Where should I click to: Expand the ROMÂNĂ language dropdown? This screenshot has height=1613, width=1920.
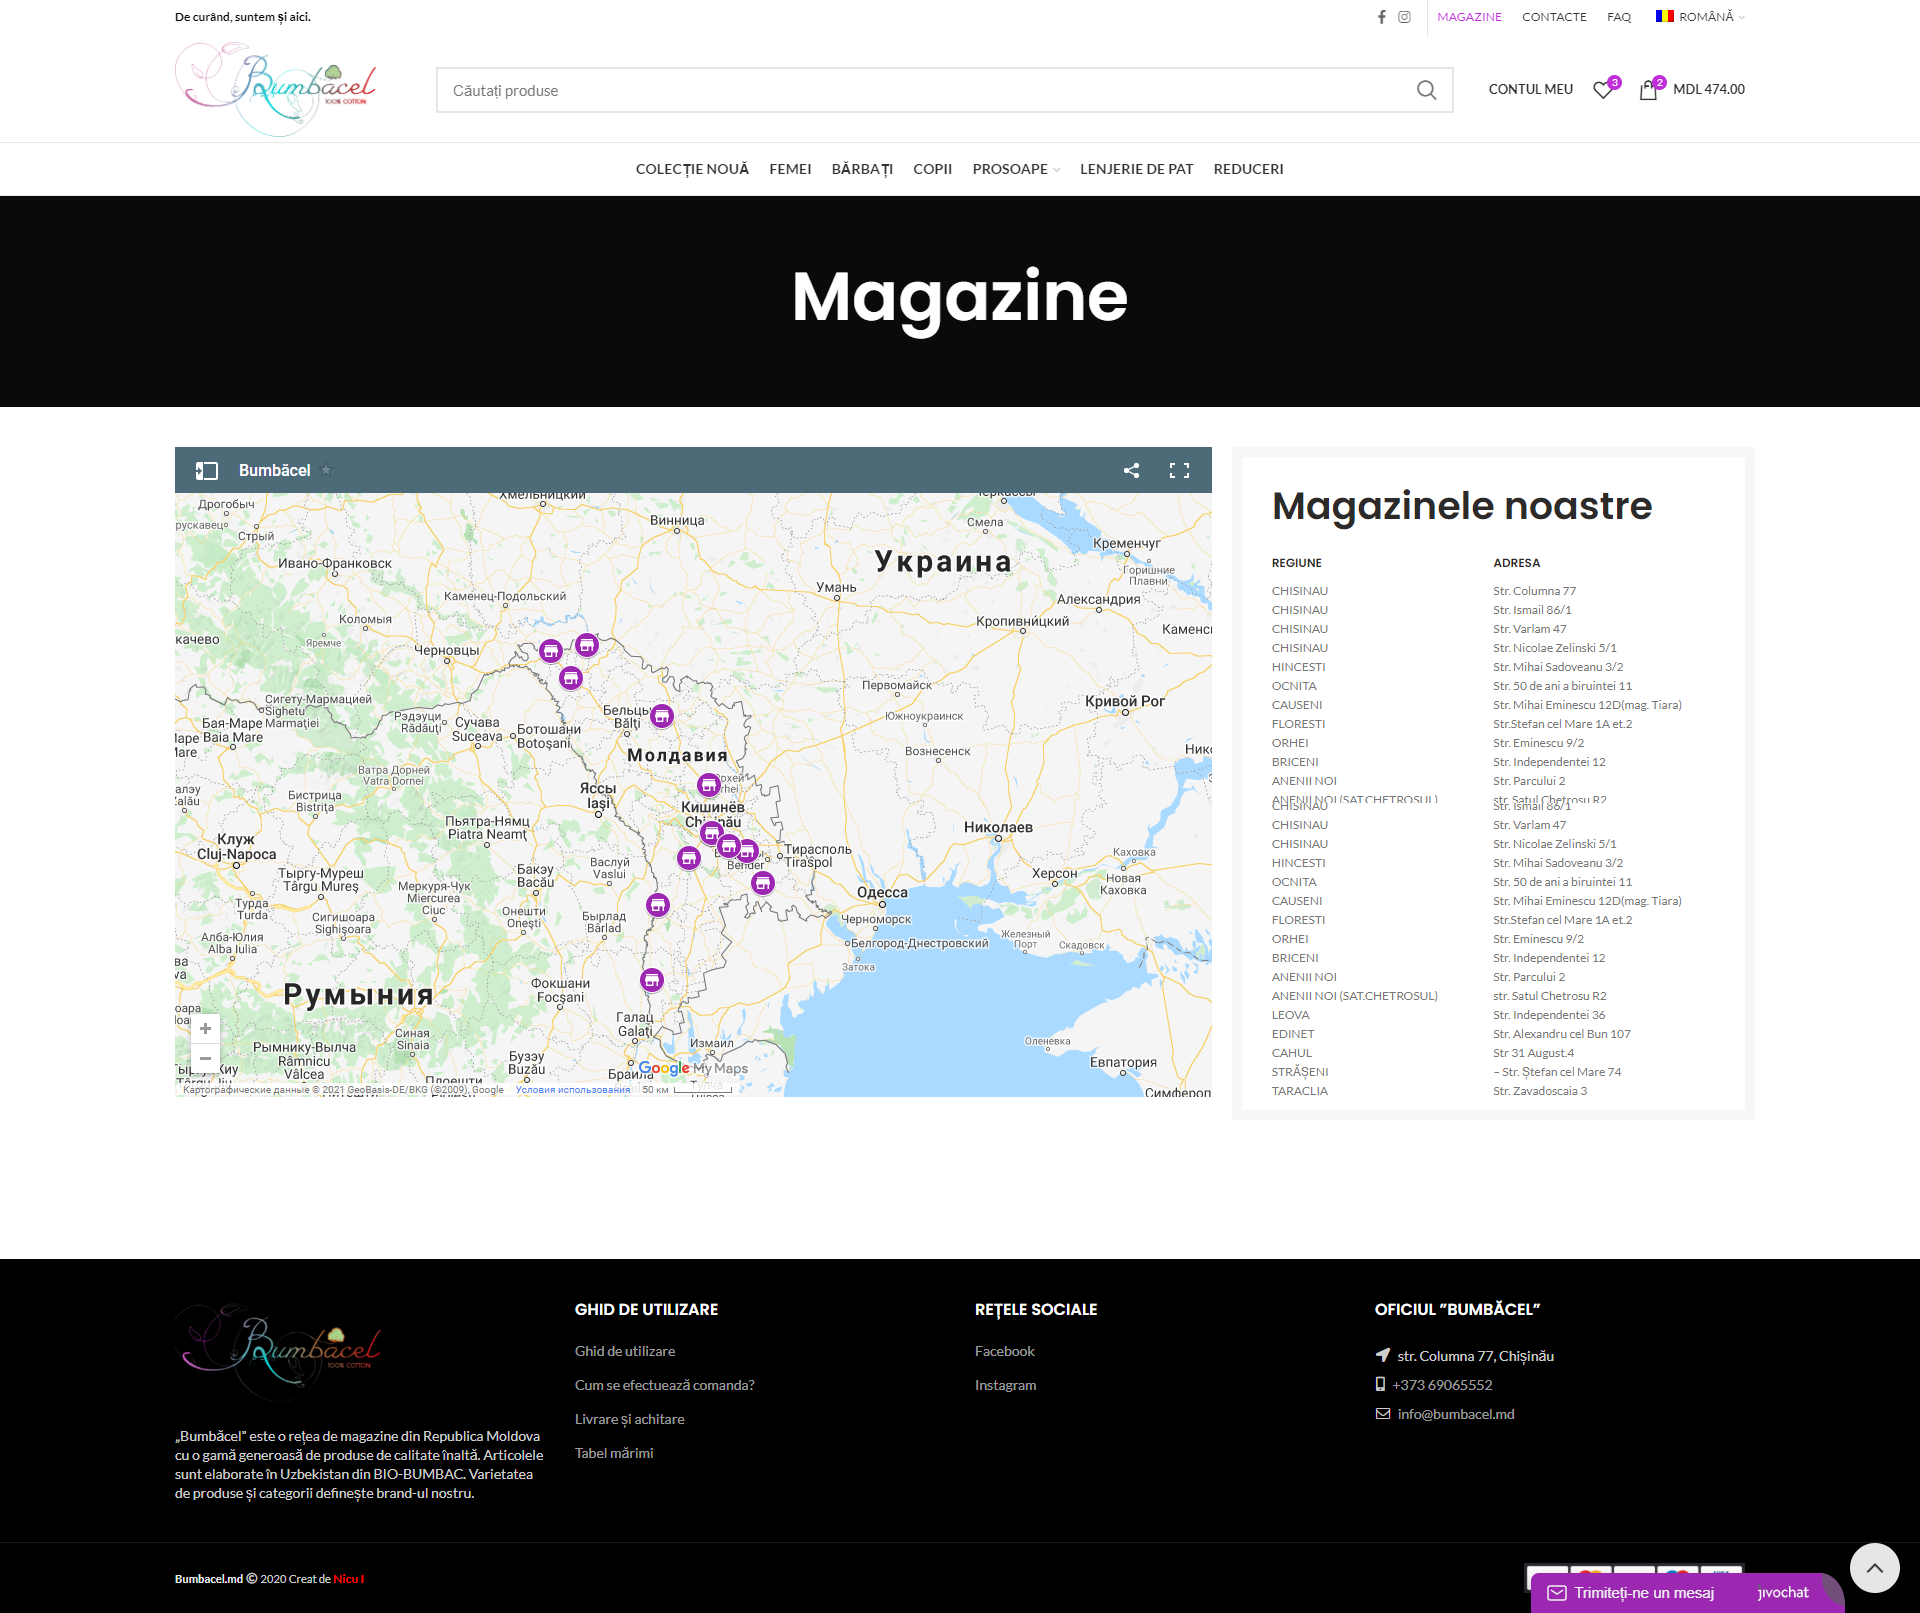tap(1700, 17)
